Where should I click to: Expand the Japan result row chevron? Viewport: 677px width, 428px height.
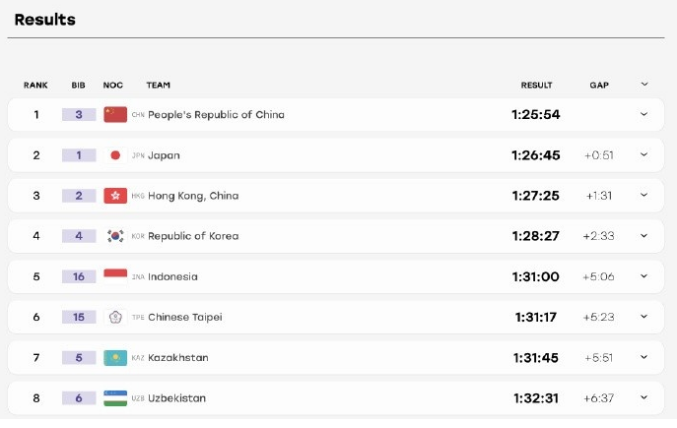coord(644,155)
